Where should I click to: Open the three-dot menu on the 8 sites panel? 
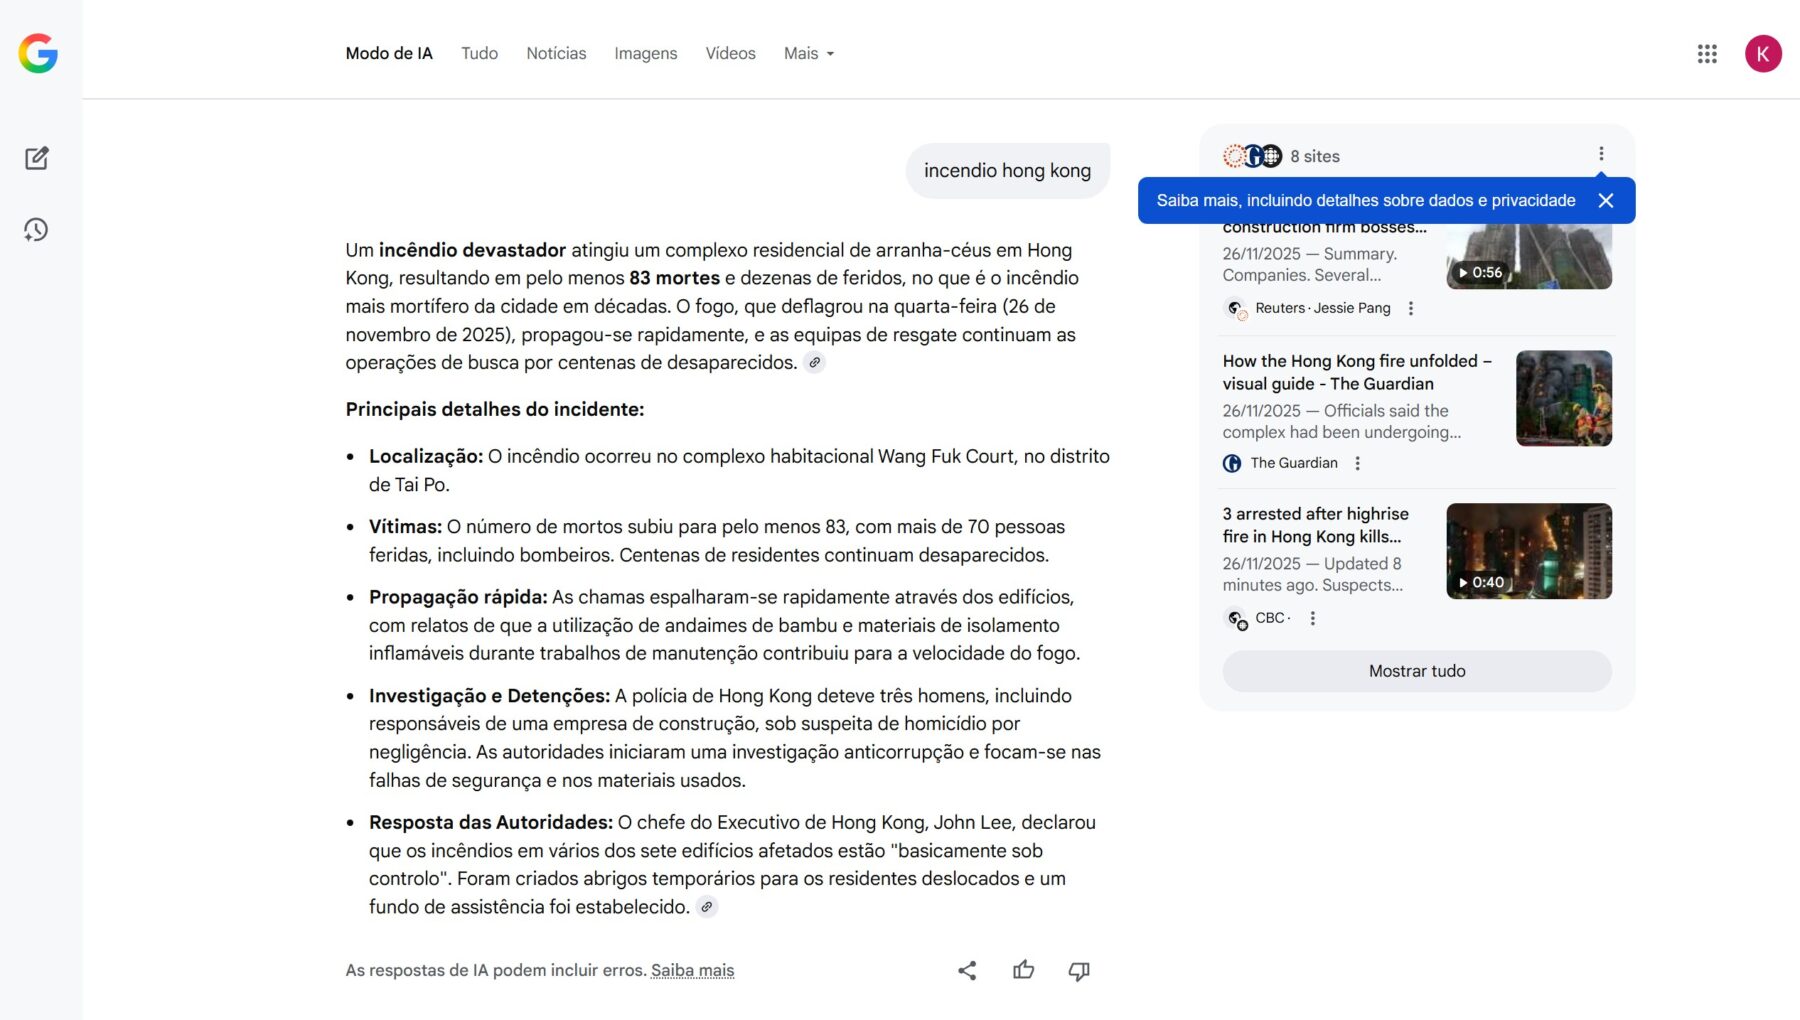coord(1602,153)
